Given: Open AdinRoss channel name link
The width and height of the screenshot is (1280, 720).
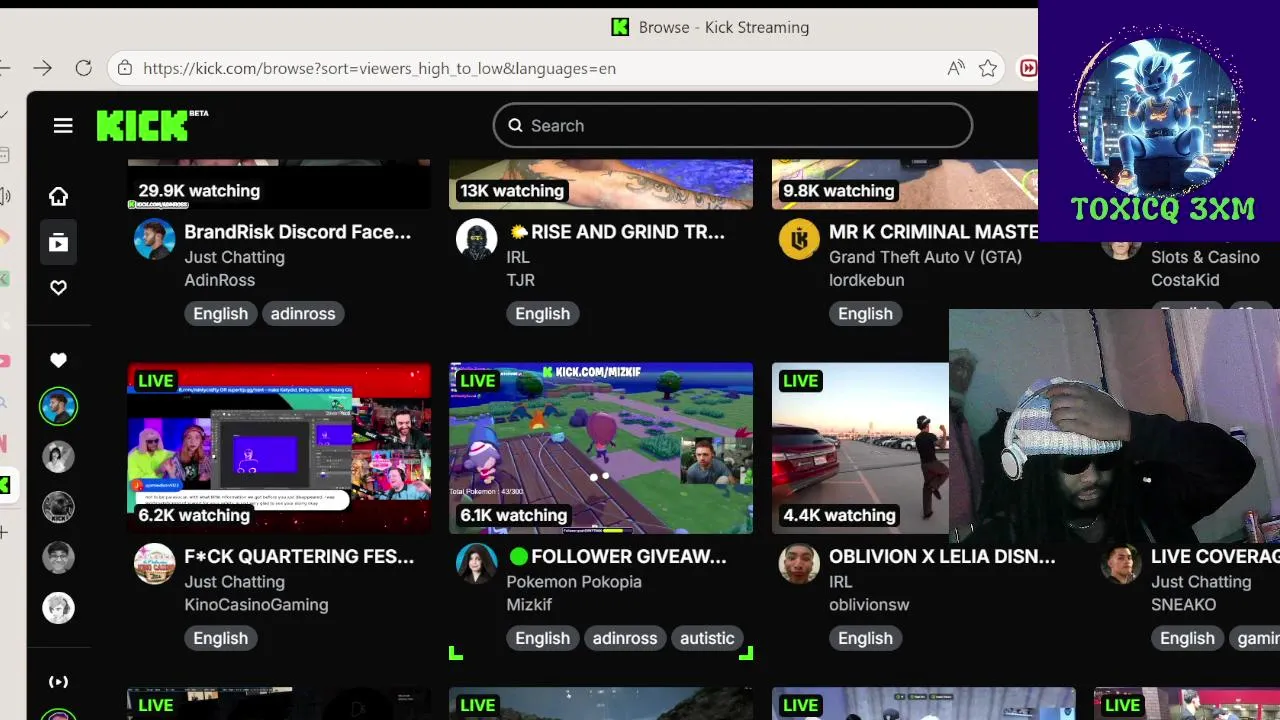Looking at the screenshot, I should 219,280.
